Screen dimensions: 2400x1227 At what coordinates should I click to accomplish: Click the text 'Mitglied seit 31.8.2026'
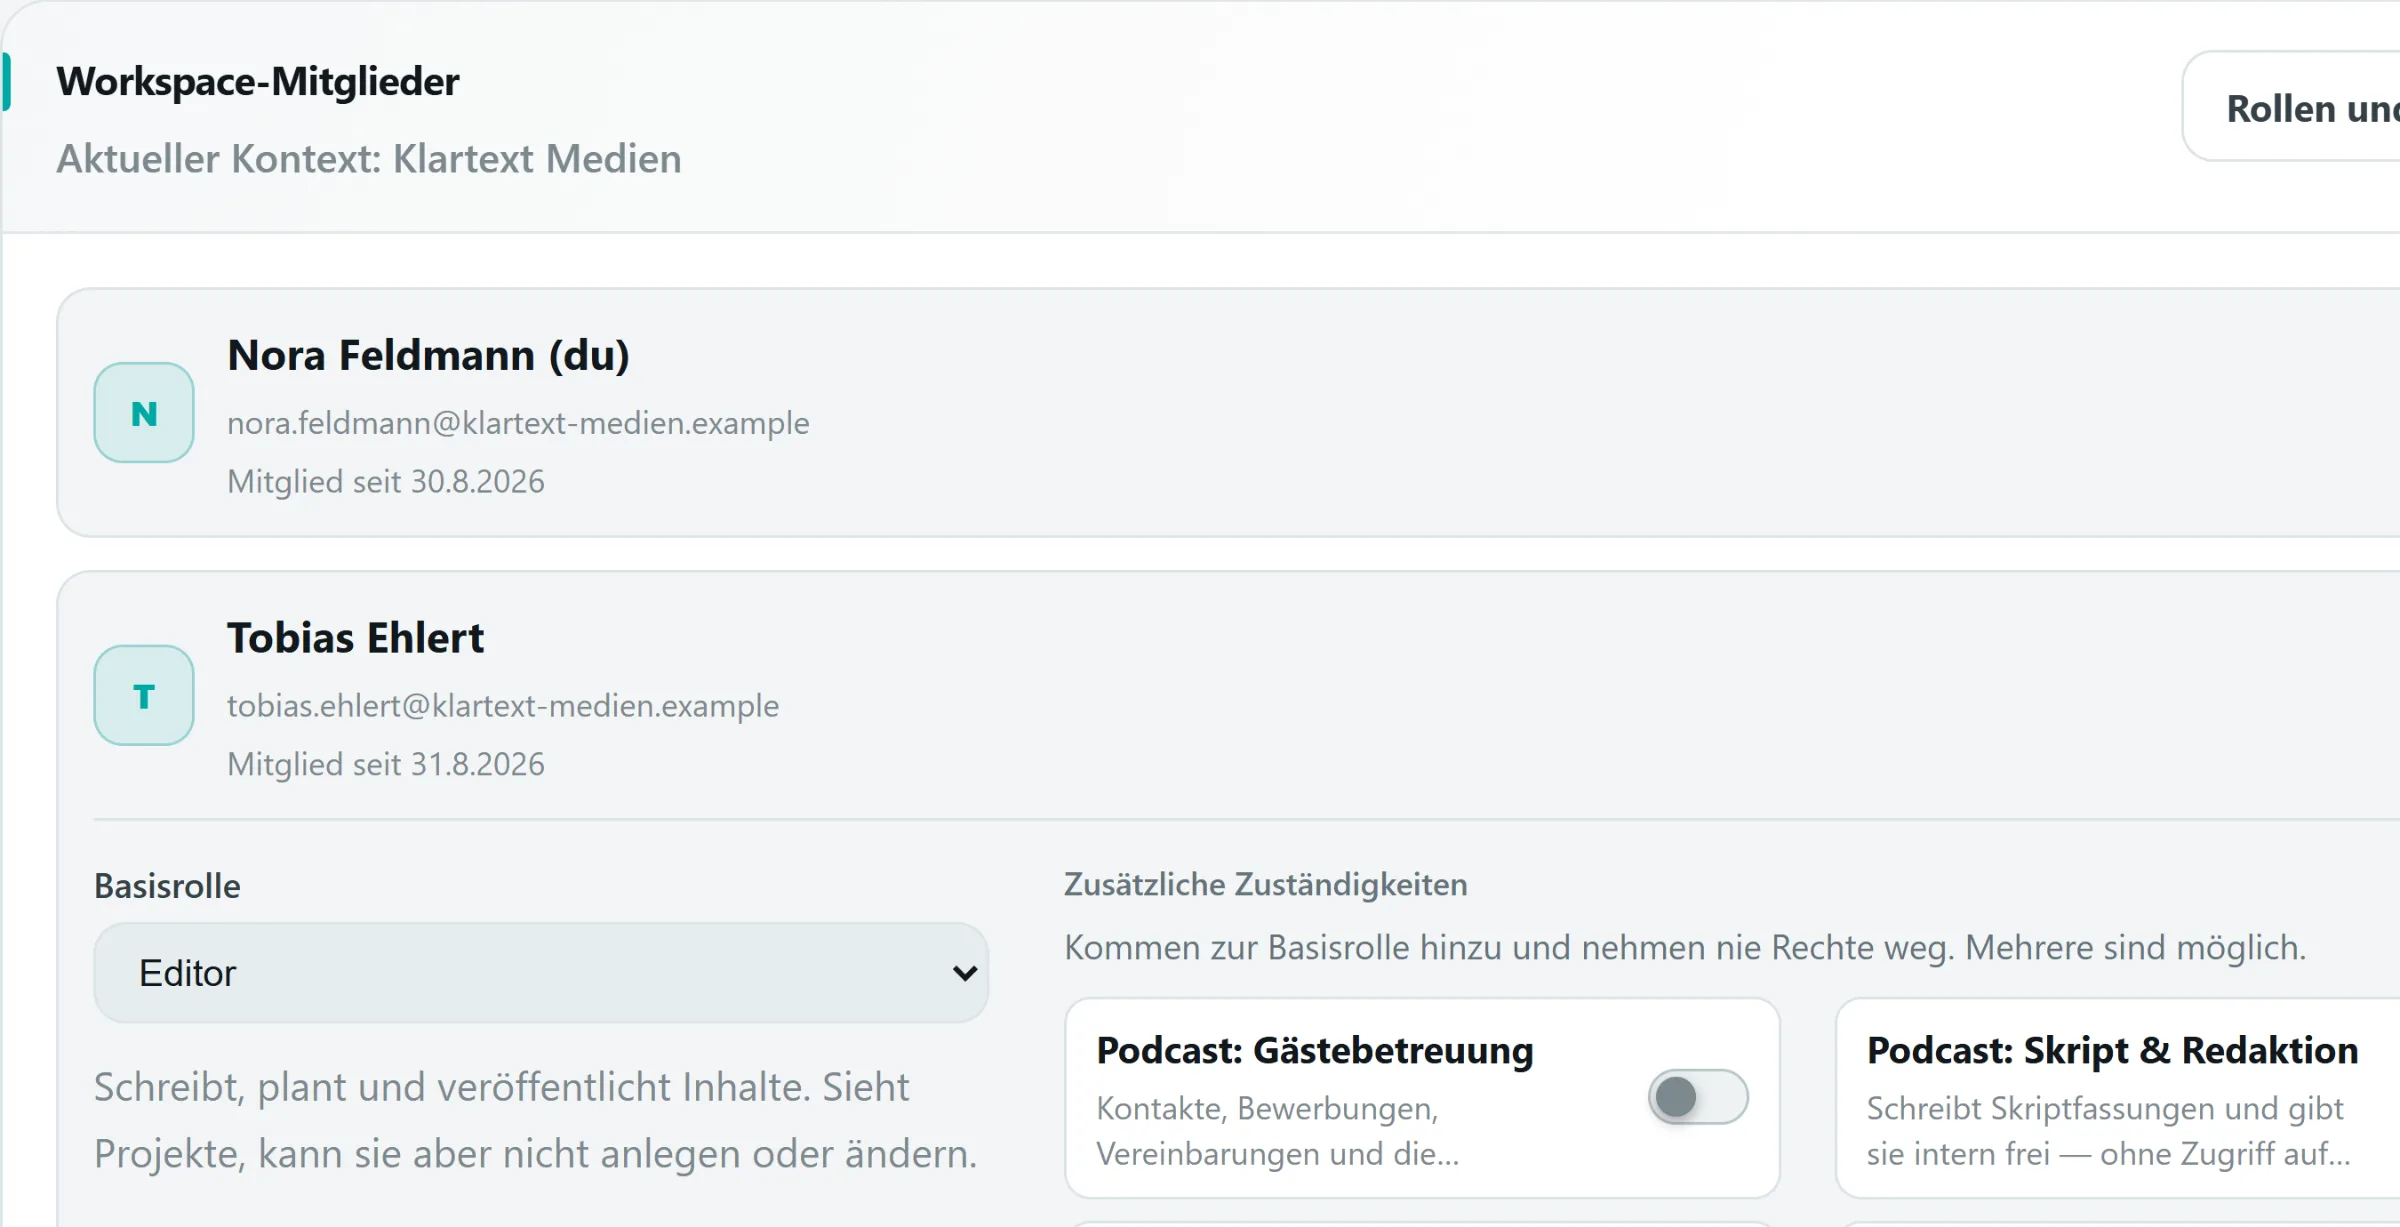click(386, 764)
